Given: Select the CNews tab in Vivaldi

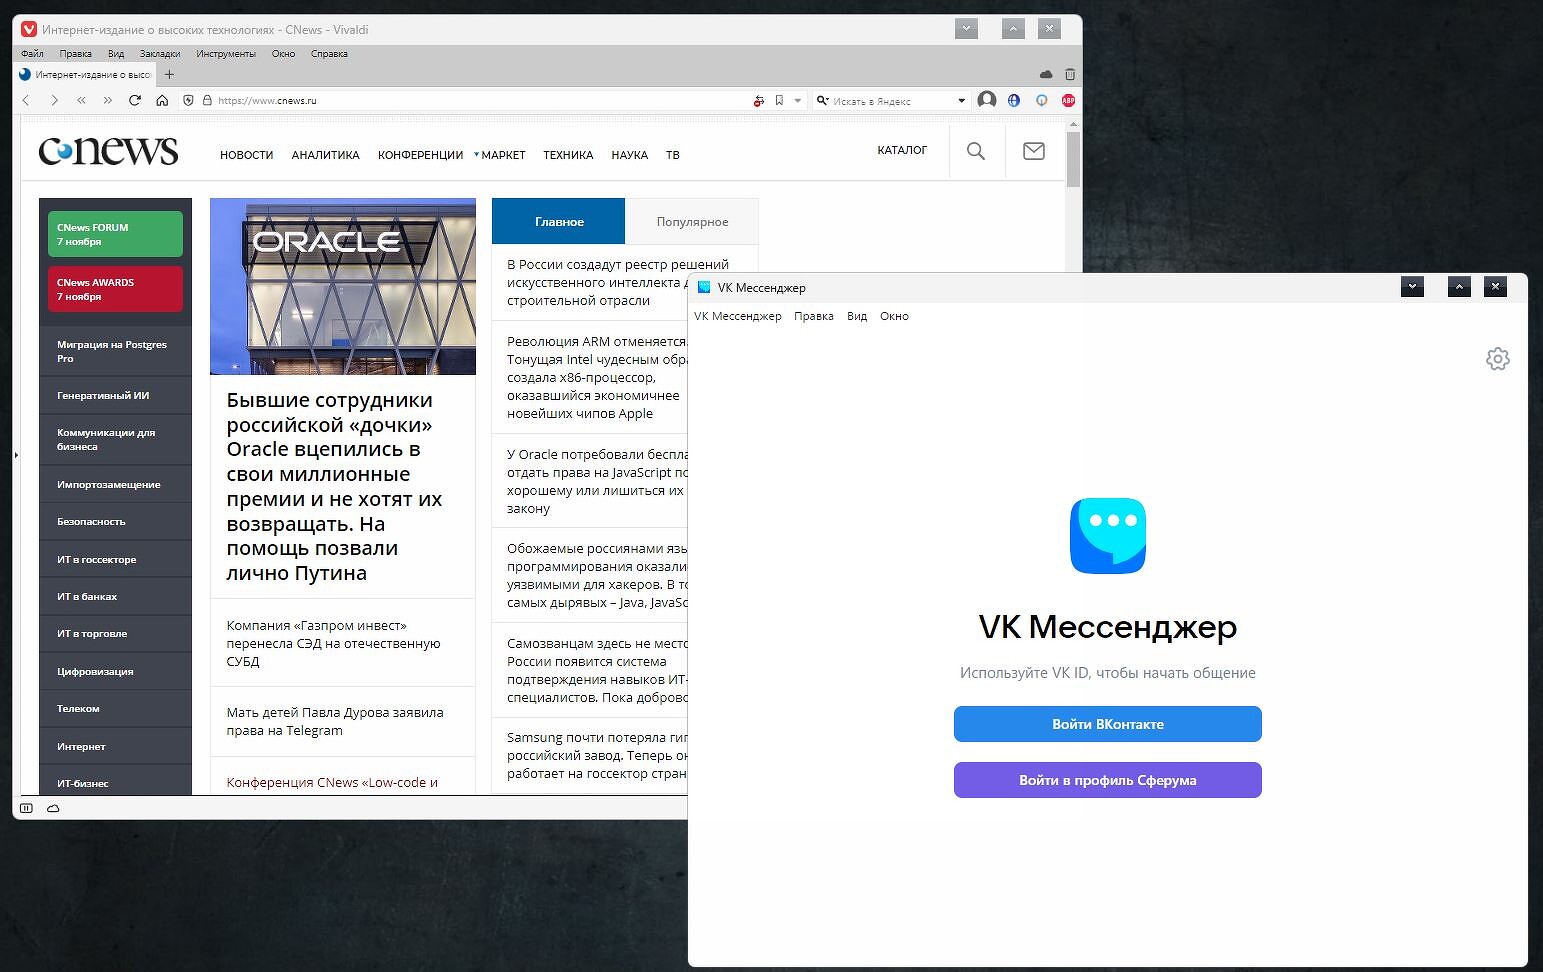Looking at the screenshot, I should click(x=86, y=74).
